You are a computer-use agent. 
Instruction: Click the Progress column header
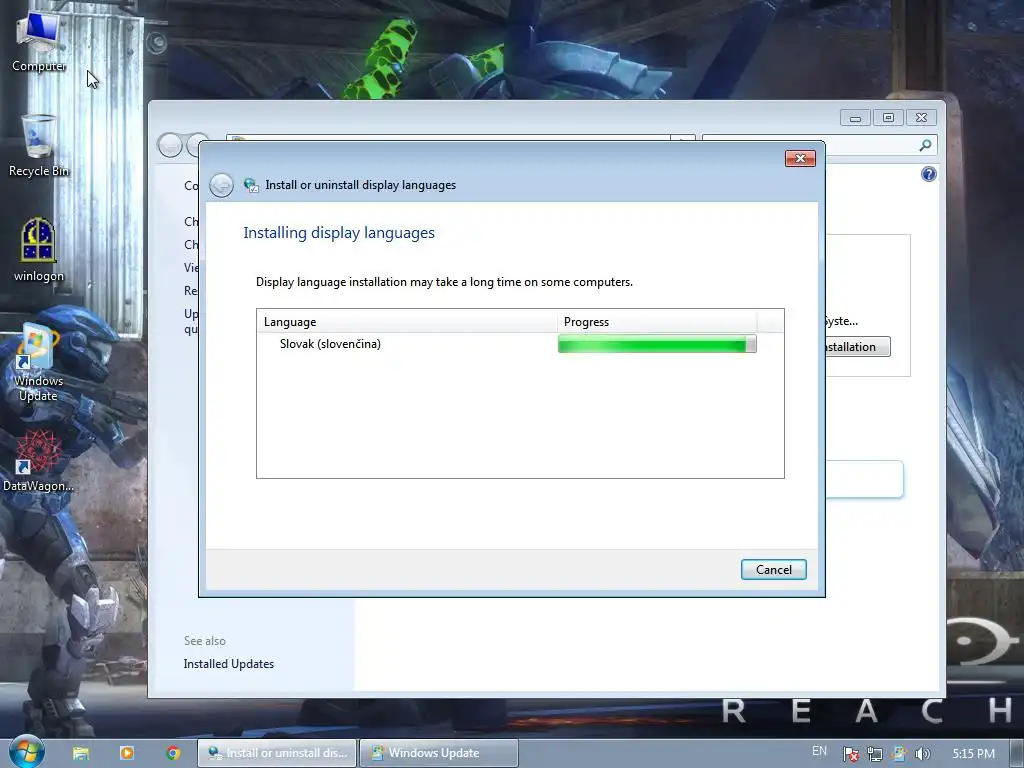(x=657, y=322)
